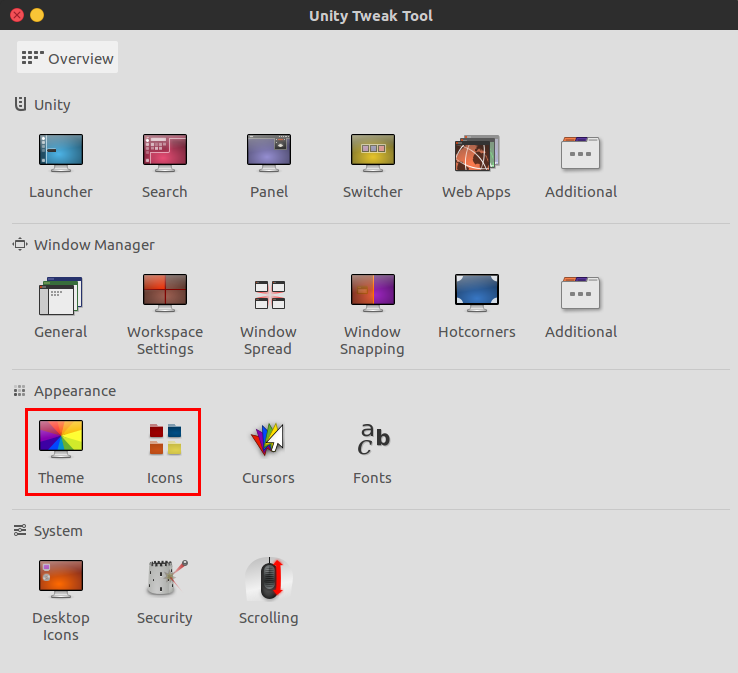
Task: Open the Desktop Icons settings
Action: tap(61, 578)
